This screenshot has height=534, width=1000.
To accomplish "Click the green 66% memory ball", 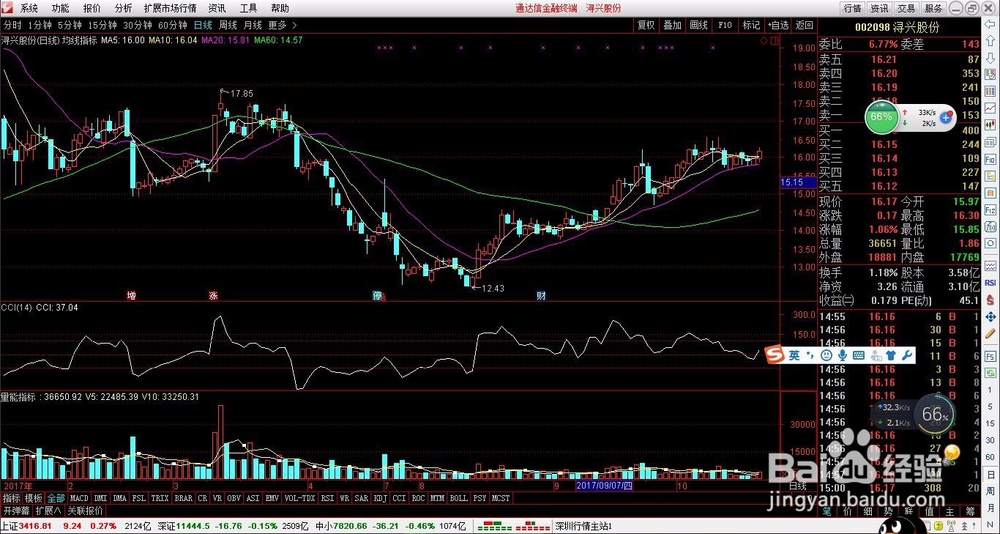I will (881, 117).
